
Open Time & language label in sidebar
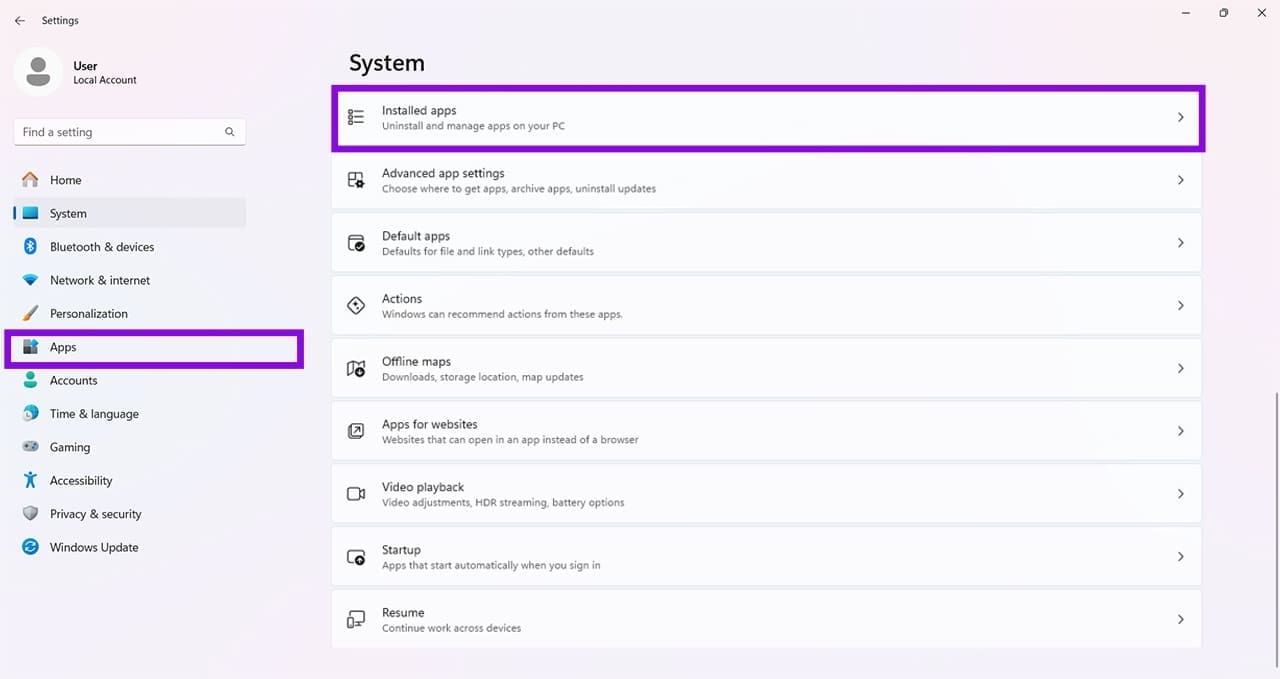[x=94, y=414]
